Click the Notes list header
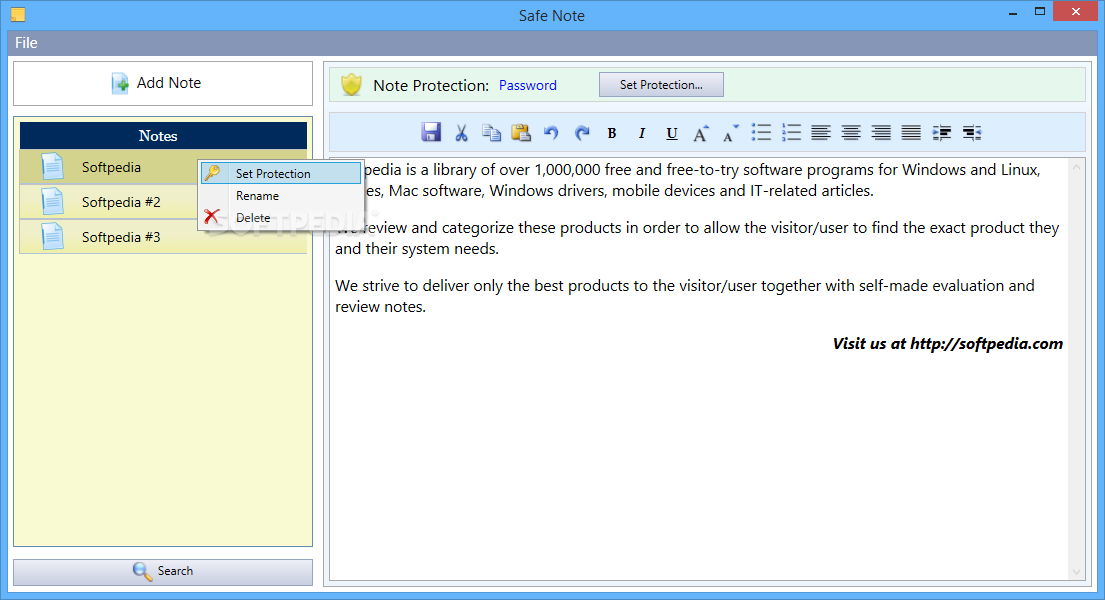 163,135
